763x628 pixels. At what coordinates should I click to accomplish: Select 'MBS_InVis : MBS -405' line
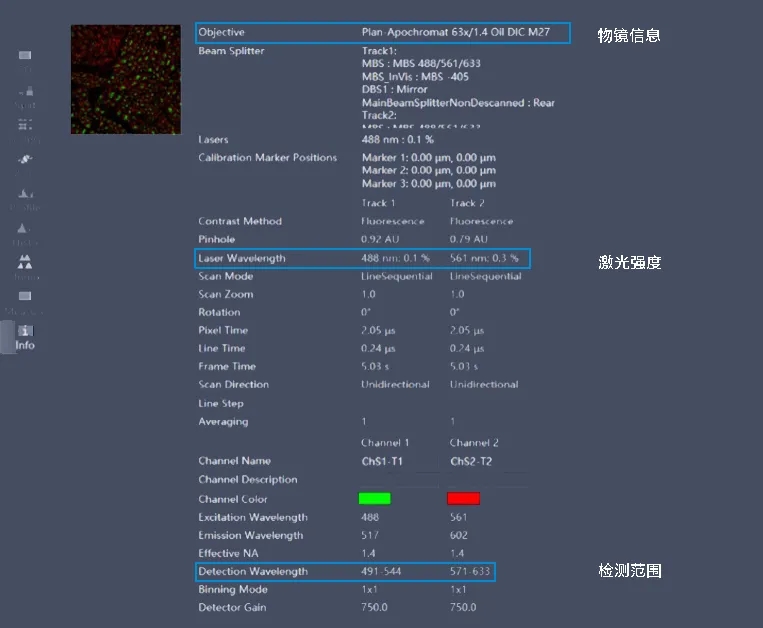point(415,76)
